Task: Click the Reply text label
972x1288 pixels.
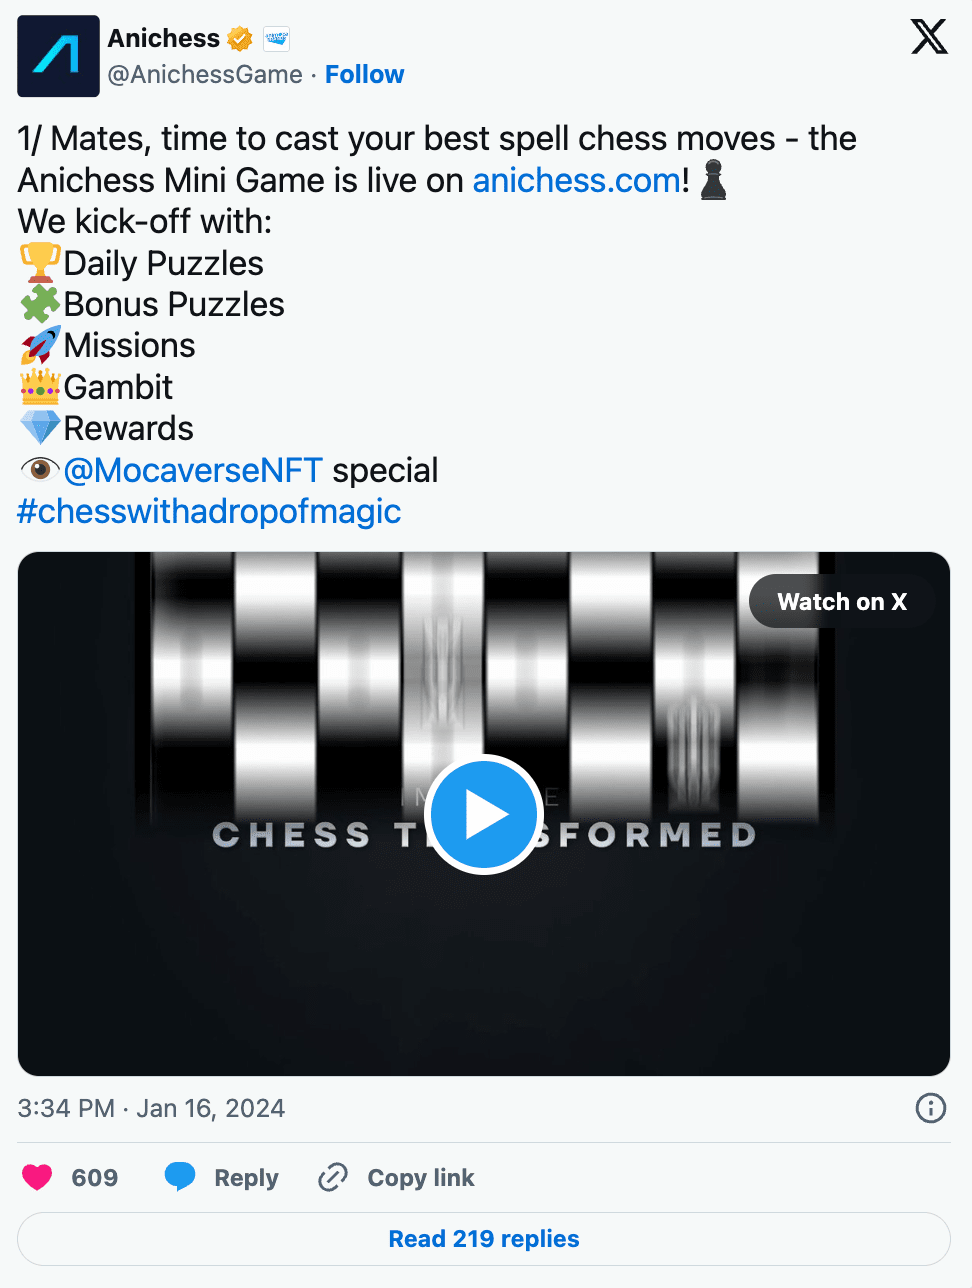Action: 246,1178
